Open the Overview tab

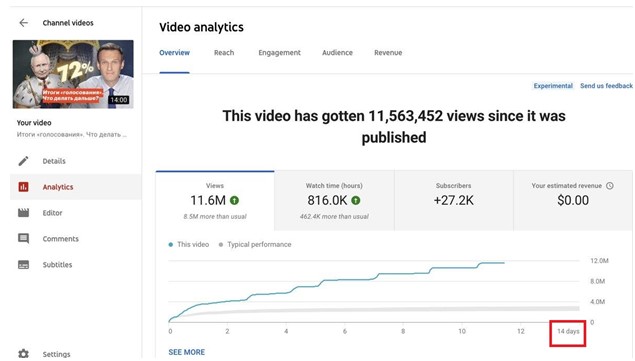tap(174, 53)
